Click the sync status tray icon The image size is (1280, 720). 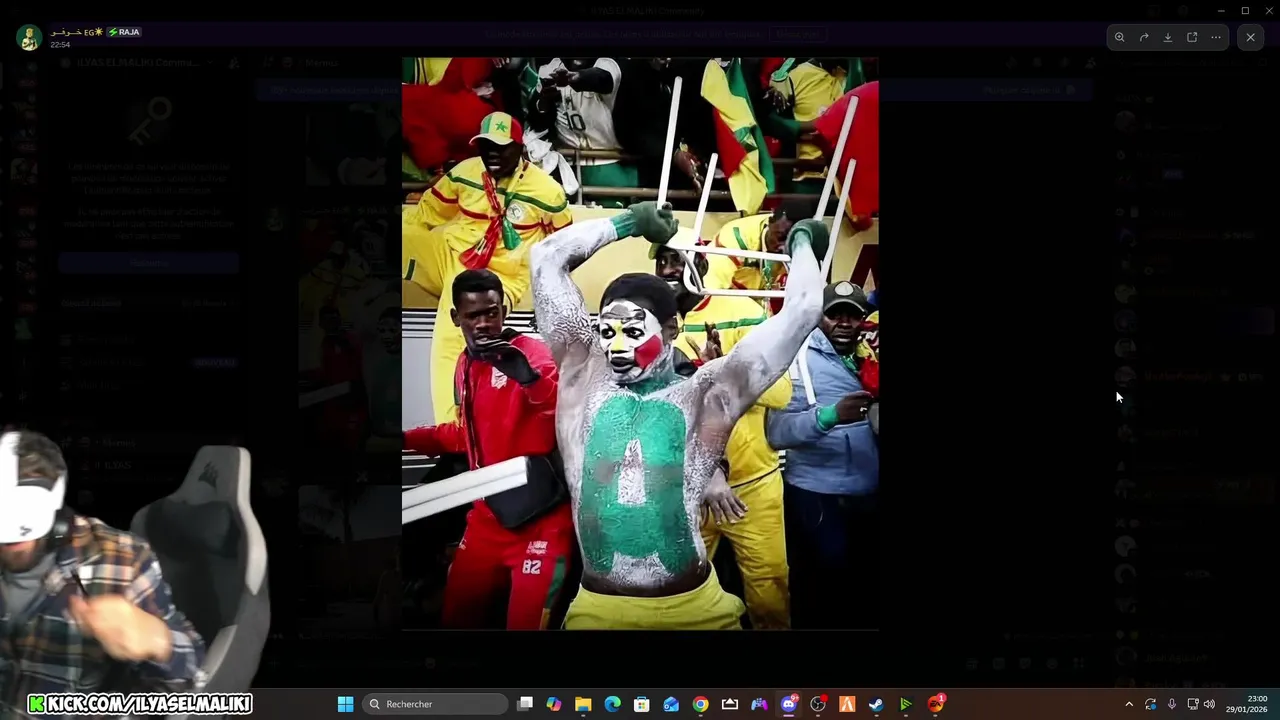pyautogui.click(x=1151, y=704)
